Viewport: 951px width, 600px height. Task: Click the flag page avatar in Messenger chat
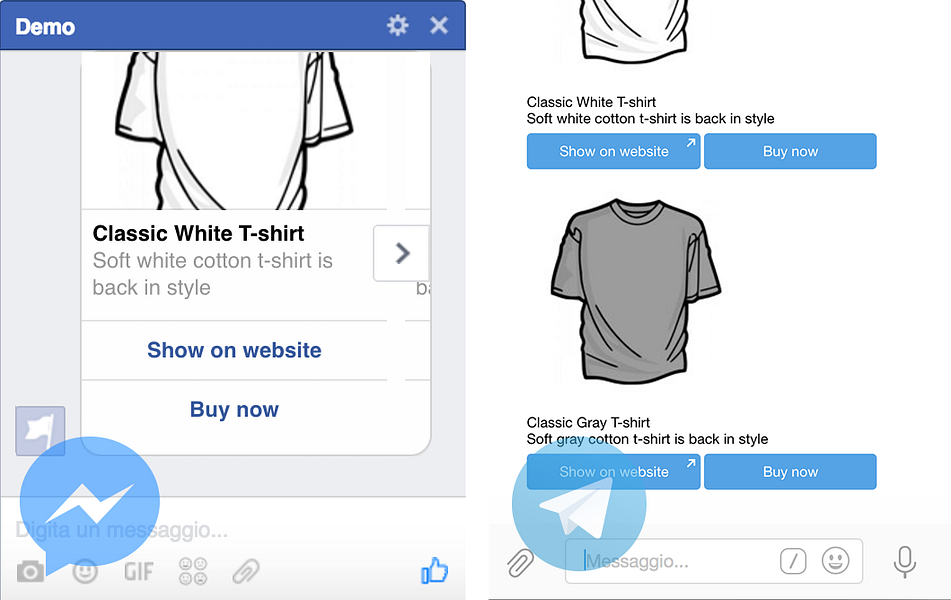point(40,431)
